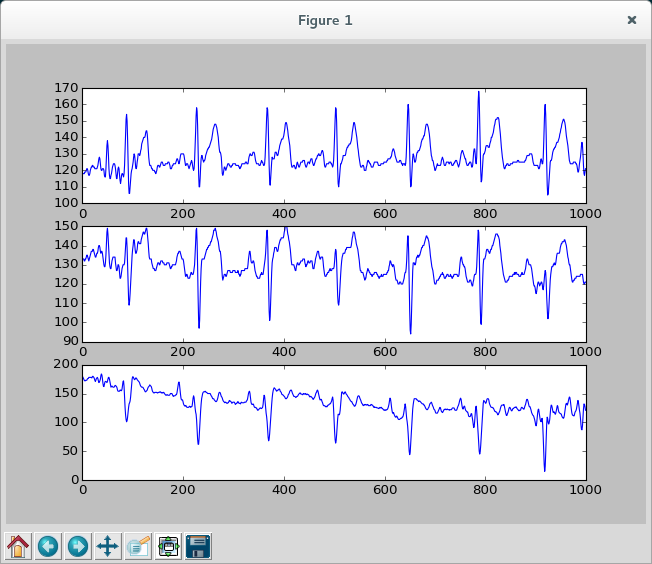Click the 400 x-axis label under top plot
This screenshot has height=564, width=652.
click(283, 213)
